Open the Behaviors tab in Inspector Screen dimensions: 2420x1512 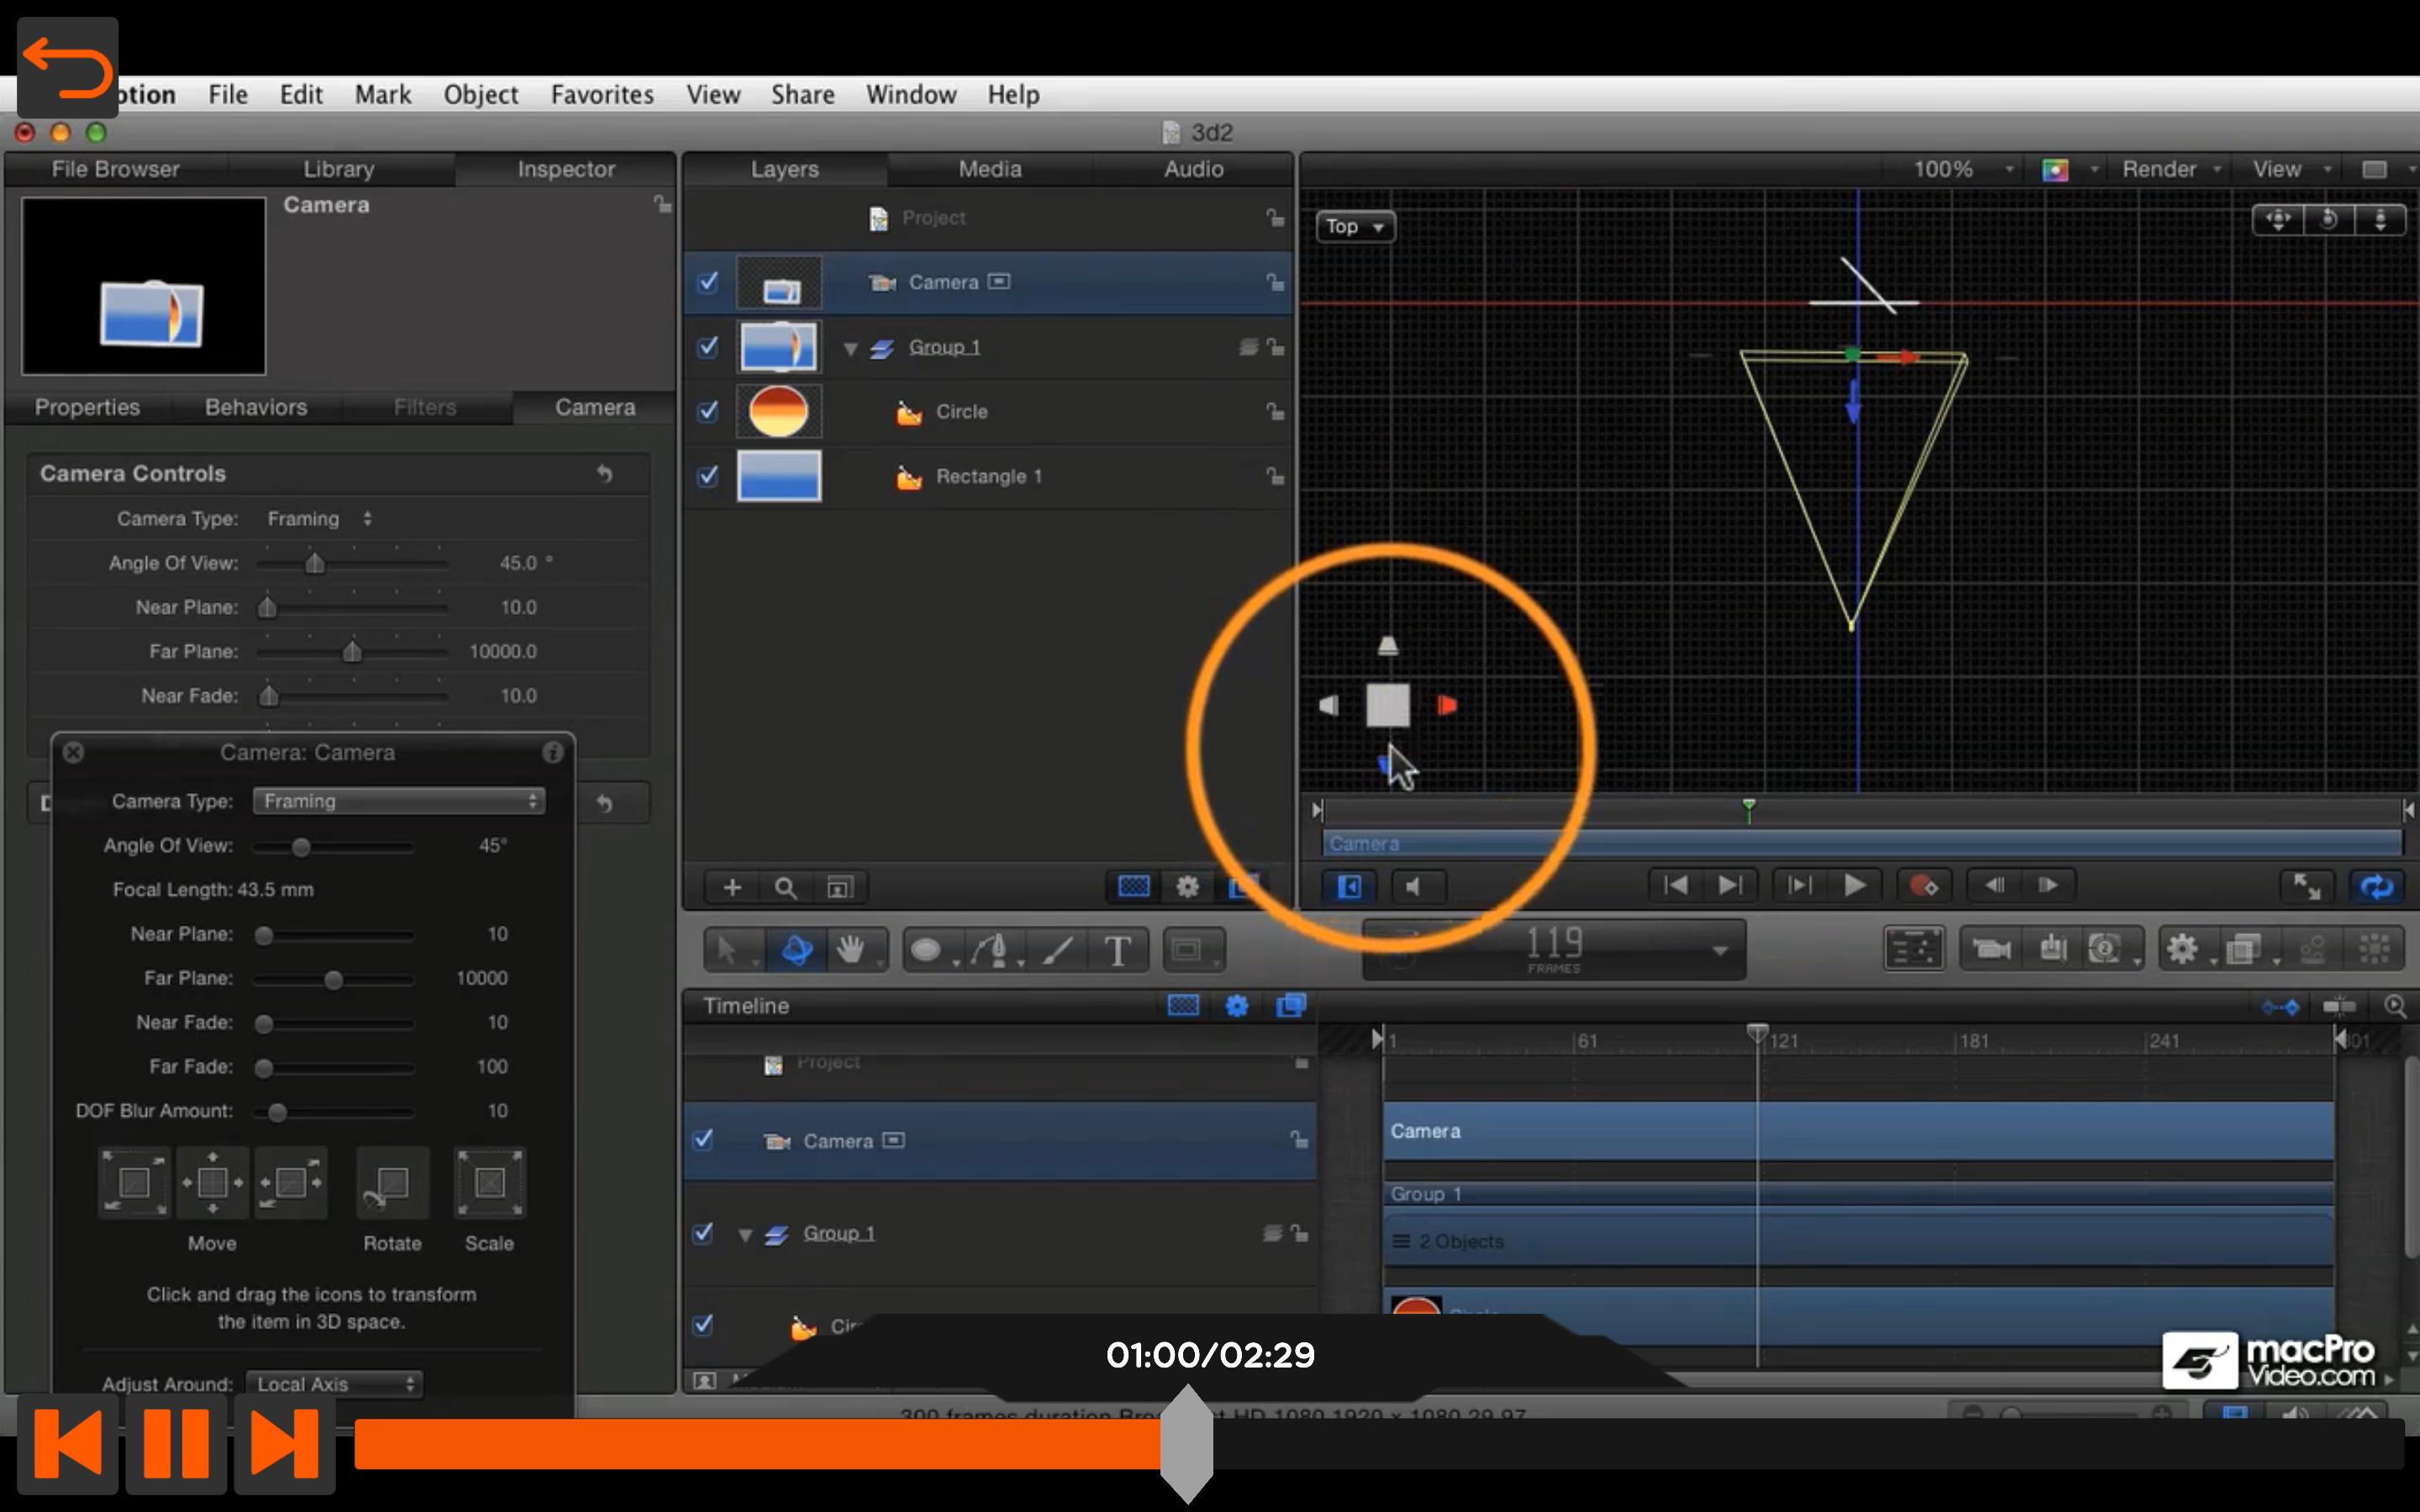point(256,407)
